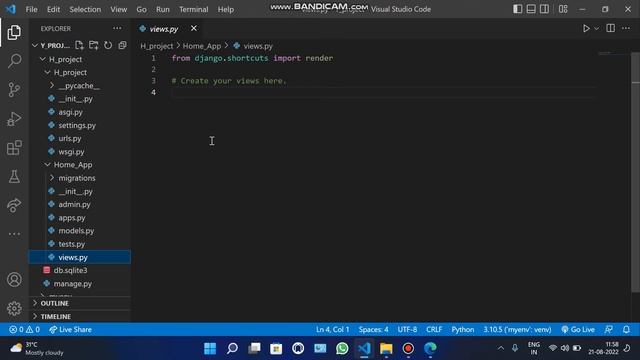Image resolution: width=640 pixels, height=360 pixels.
Task: Collapse the Home_App folder
Action: (x=47, y=165)
